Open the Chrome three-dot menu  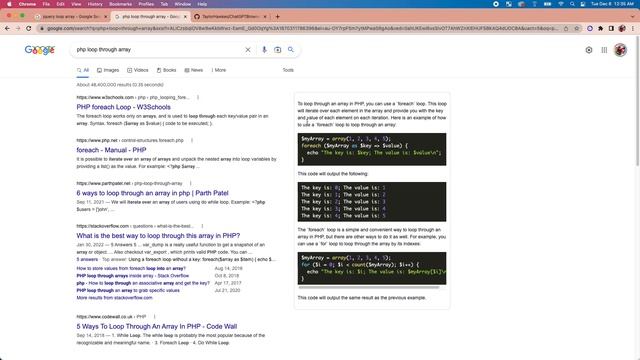(633, 28)
